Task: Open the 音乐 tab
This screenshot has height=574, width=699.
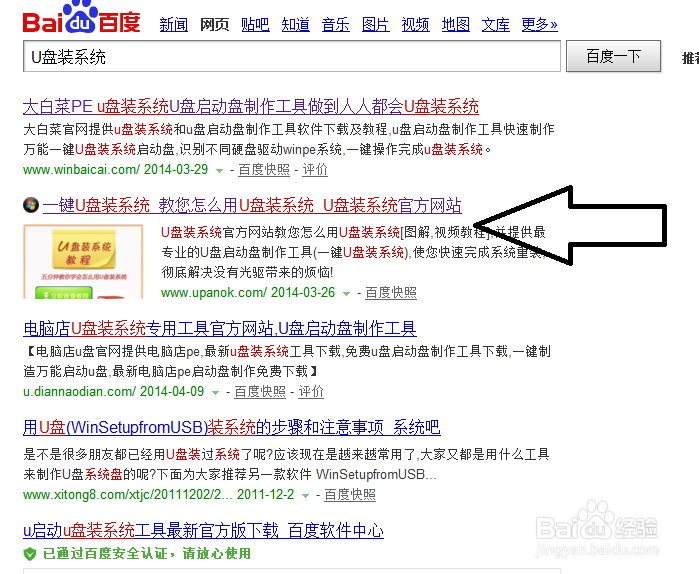Action: point(335,25)
